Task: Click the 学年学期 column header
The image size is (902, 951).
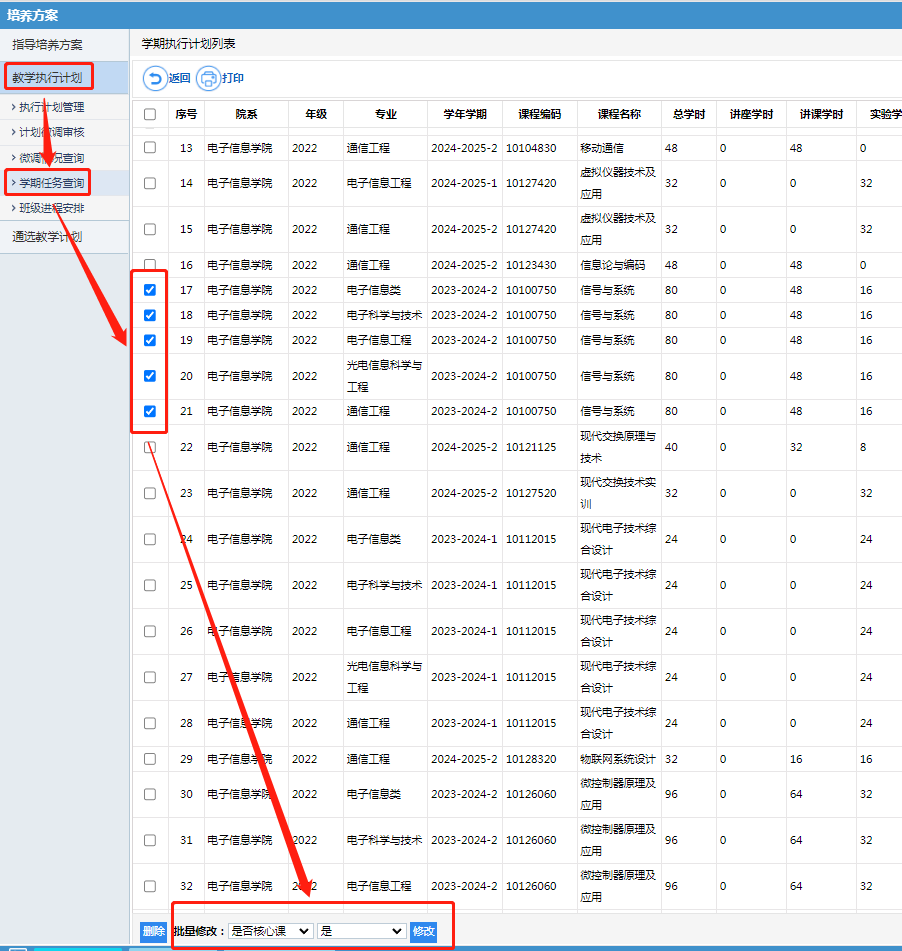Action: click(463, 115)
